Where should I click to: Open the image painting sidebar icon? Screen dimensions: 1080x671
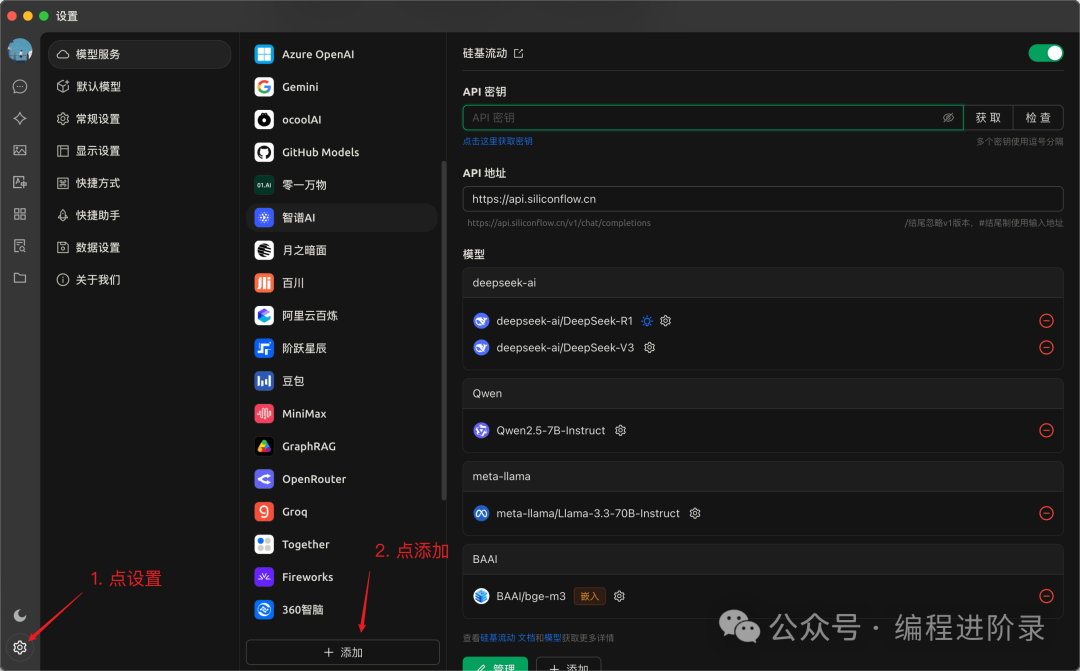(x=20, y=150)
